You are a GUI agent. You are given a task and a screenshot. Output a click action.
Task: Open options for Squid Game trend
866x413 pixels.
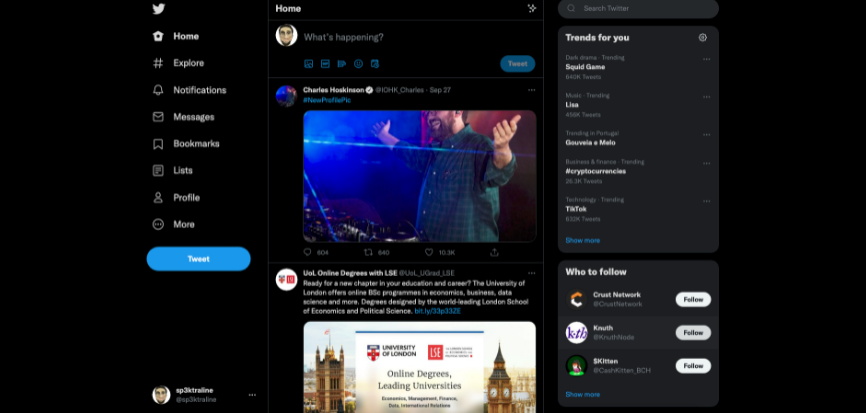tap(706, 59)
